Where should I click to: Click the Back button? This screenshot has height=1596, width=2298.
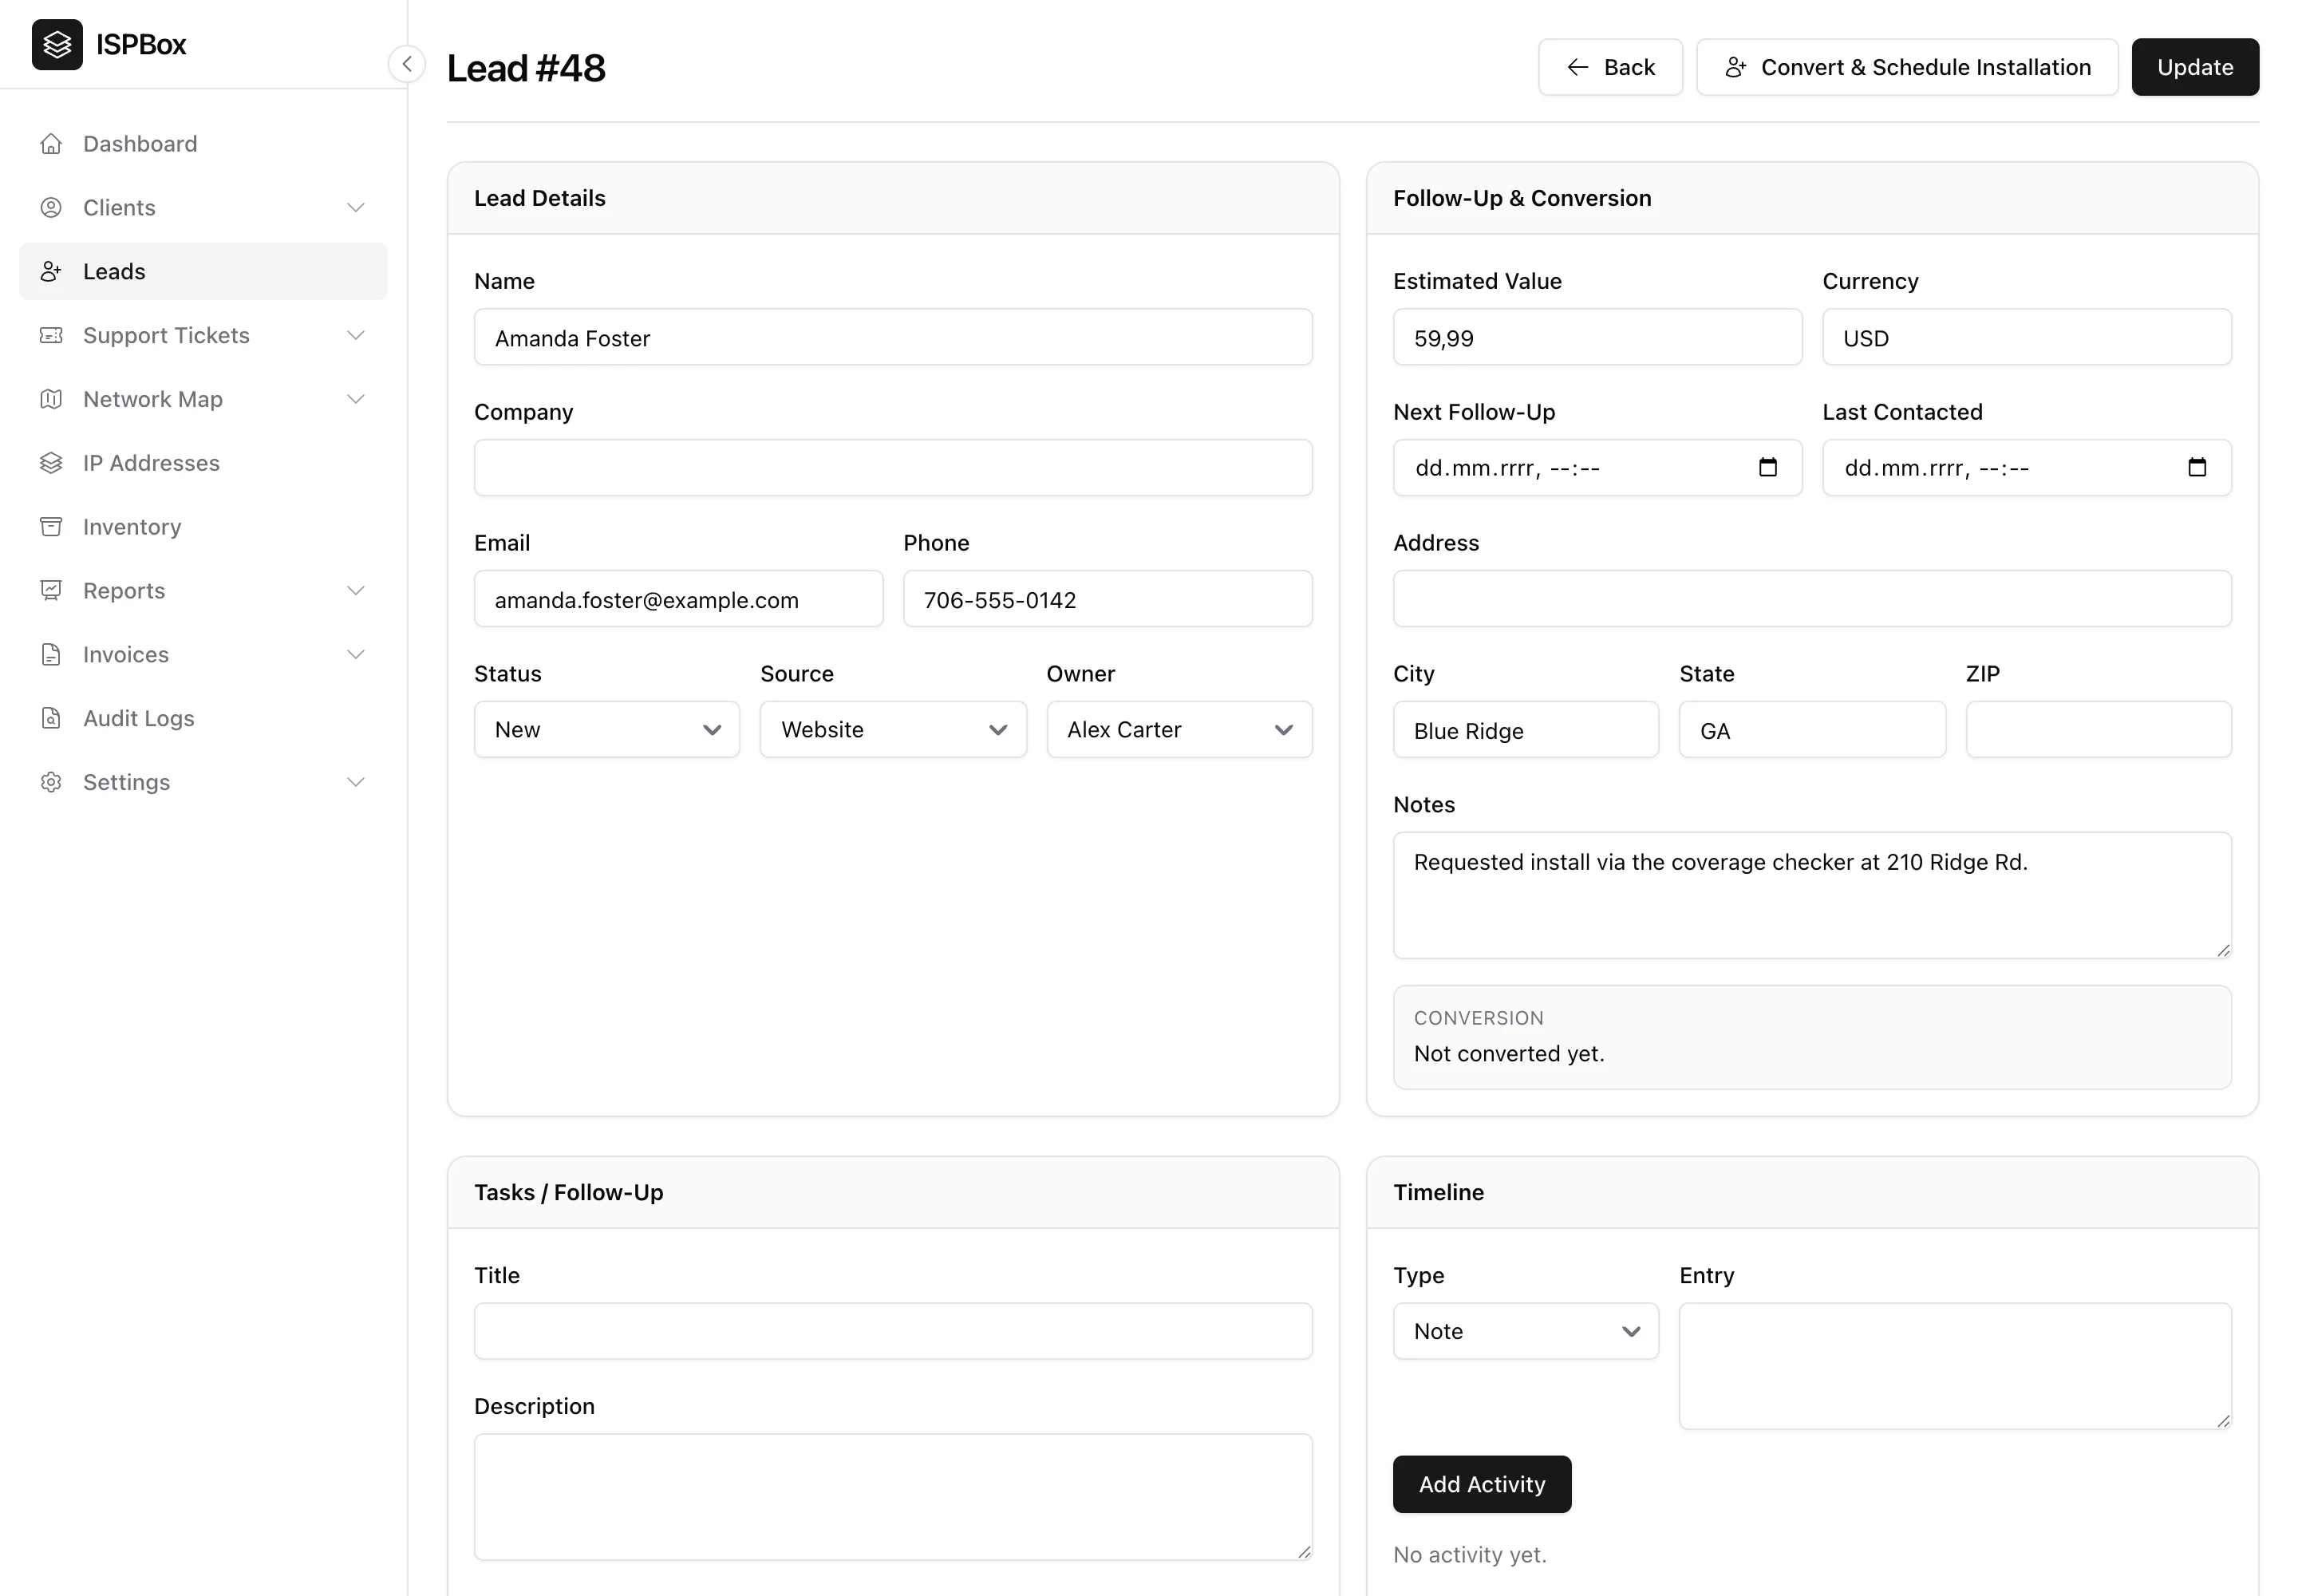pyautogui.click(x=1610, y=67)
